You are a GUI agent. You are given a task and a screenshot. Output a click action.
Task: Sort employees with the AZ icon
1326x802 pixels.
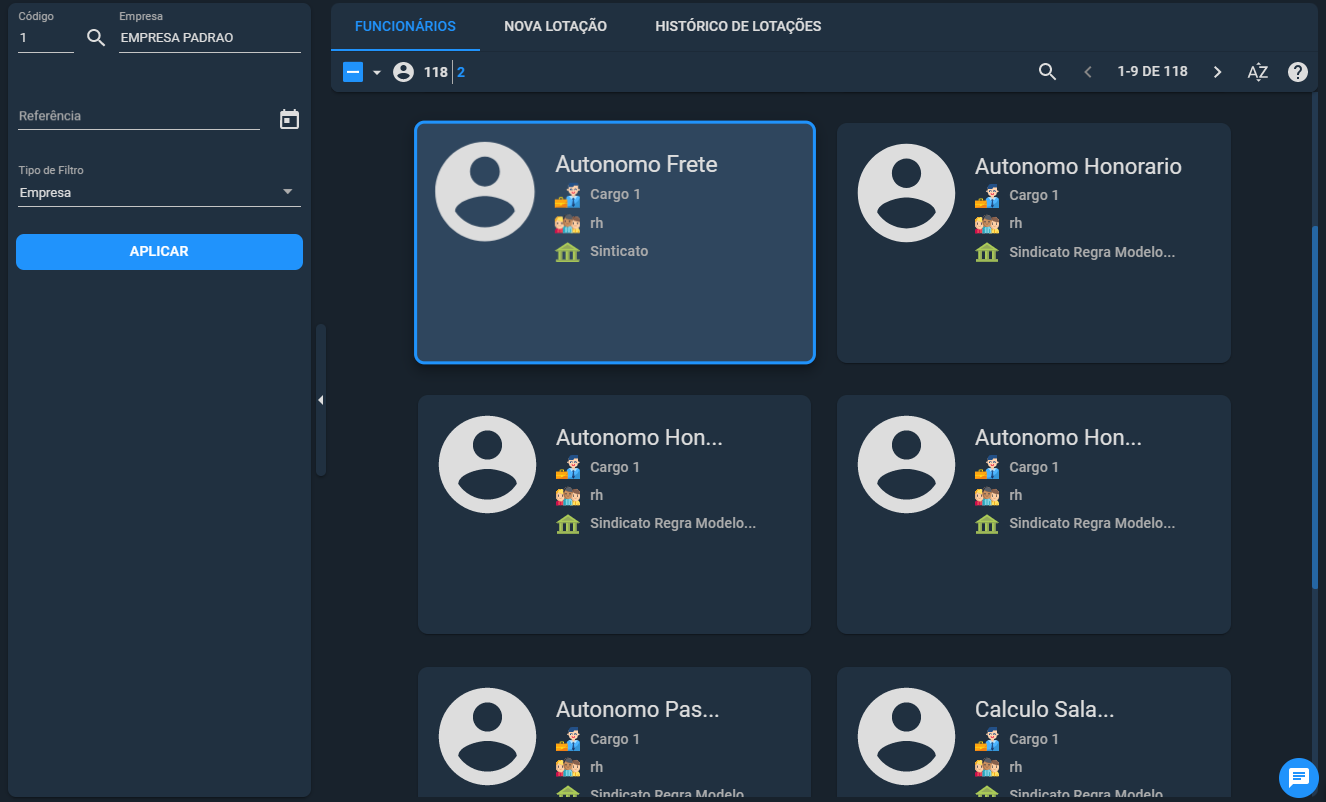pyautogui.click(x=1258, y=72)
